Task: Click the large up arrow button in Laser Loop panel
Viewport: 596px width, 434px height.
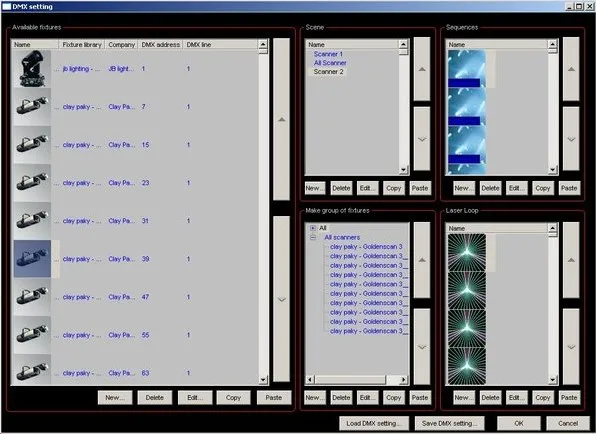Action: 571,260
